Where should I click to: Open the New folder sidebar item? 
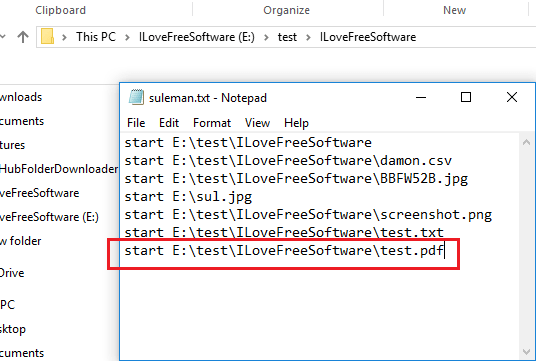point(21,241)
